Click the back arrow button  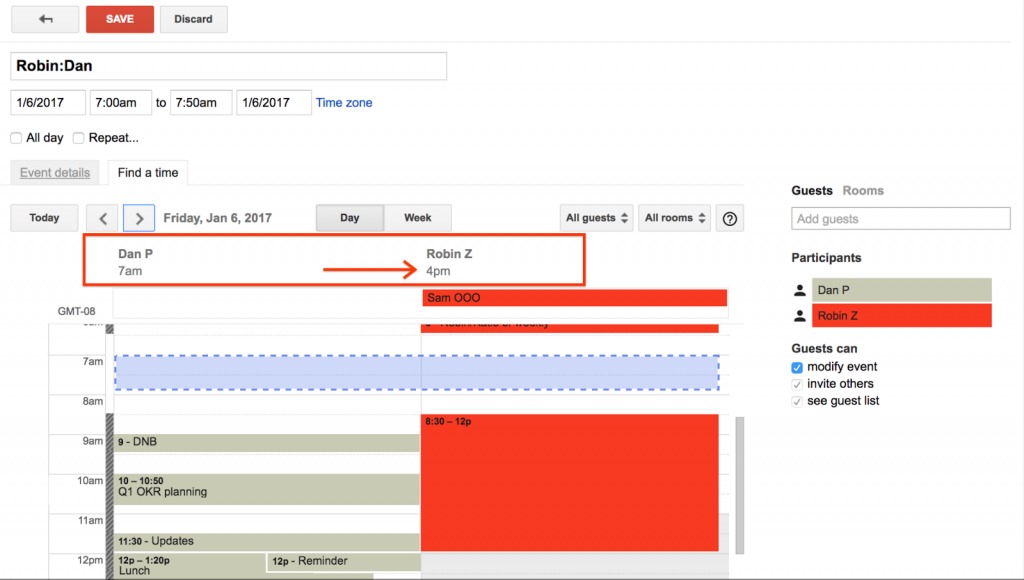coord(45,19)
